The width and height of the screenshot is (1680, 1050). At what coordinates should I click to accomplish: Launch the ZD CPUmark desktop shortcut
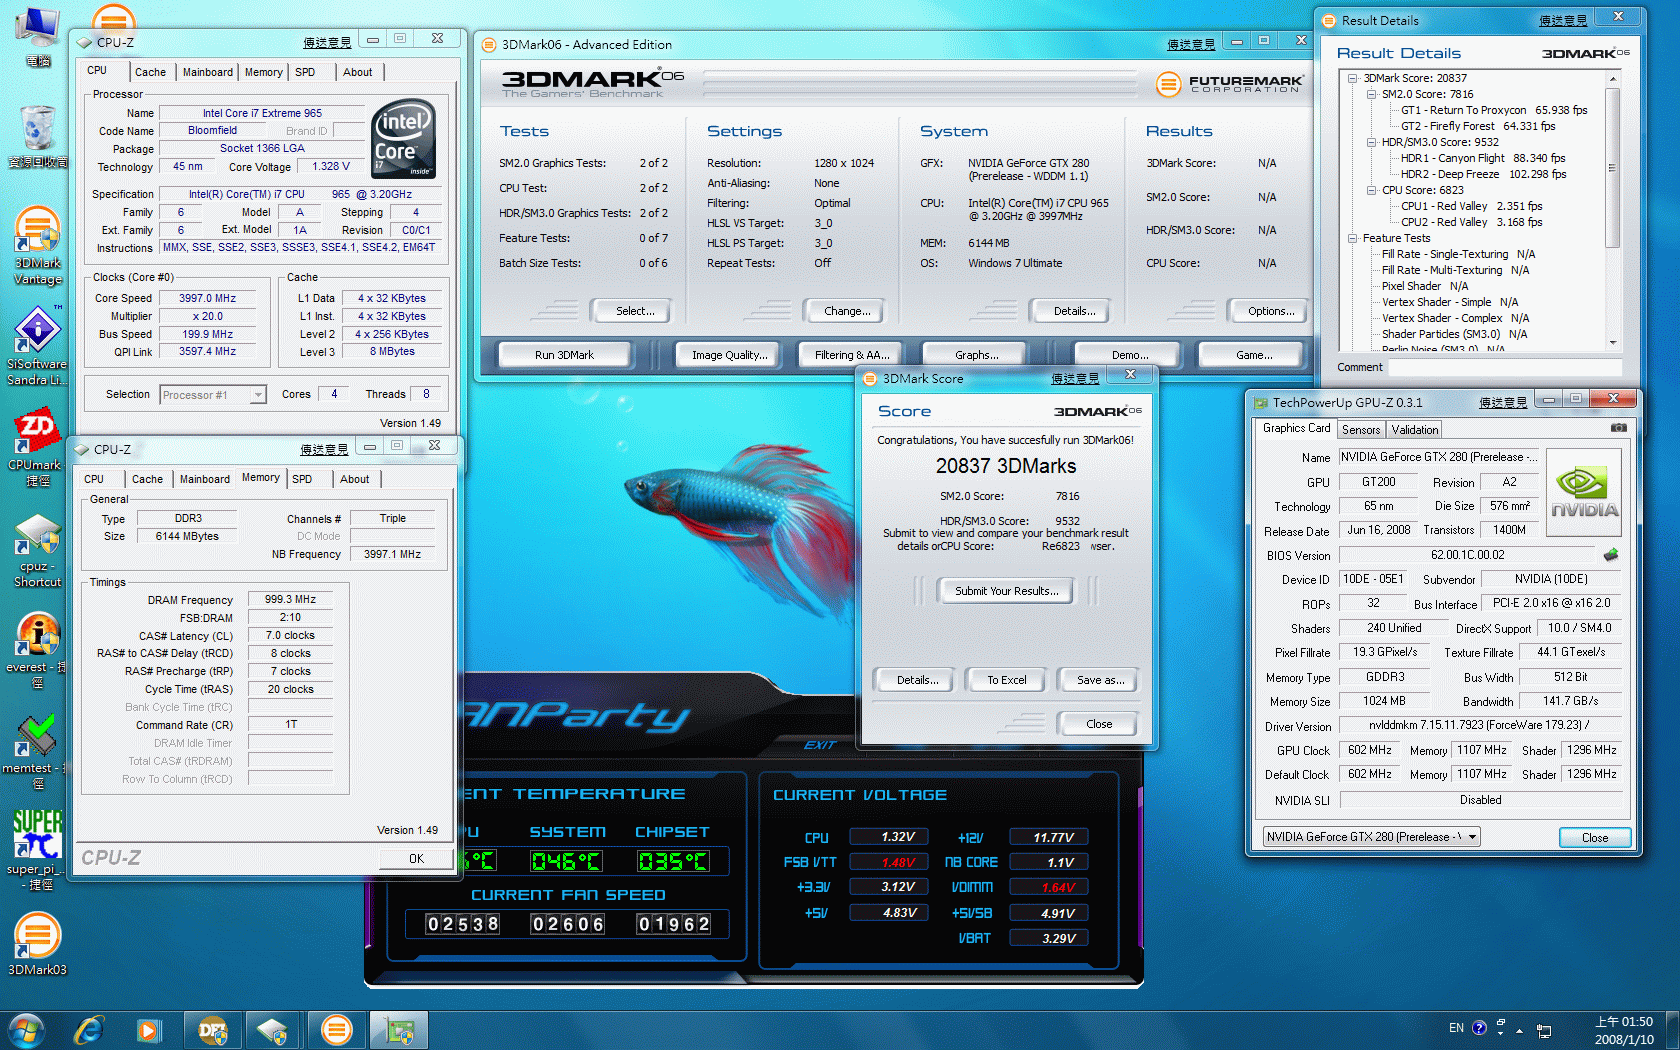(37, 446)
